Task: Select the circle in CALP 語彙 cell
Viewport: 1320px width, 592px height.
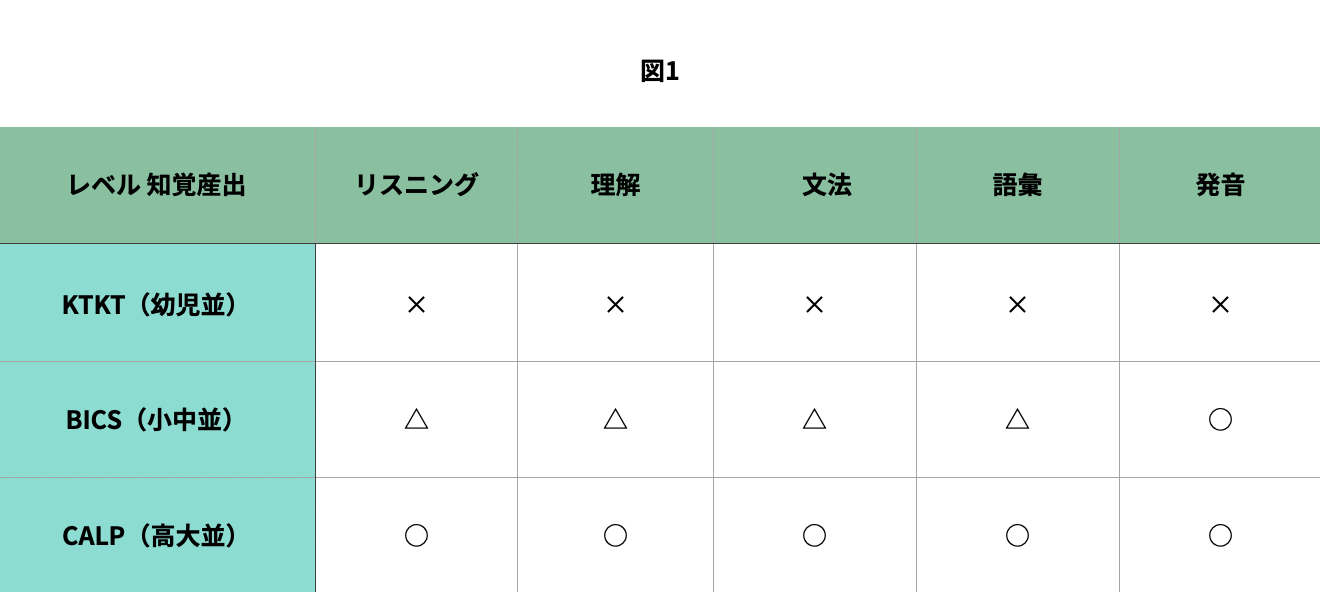Action: point(1017,535)
